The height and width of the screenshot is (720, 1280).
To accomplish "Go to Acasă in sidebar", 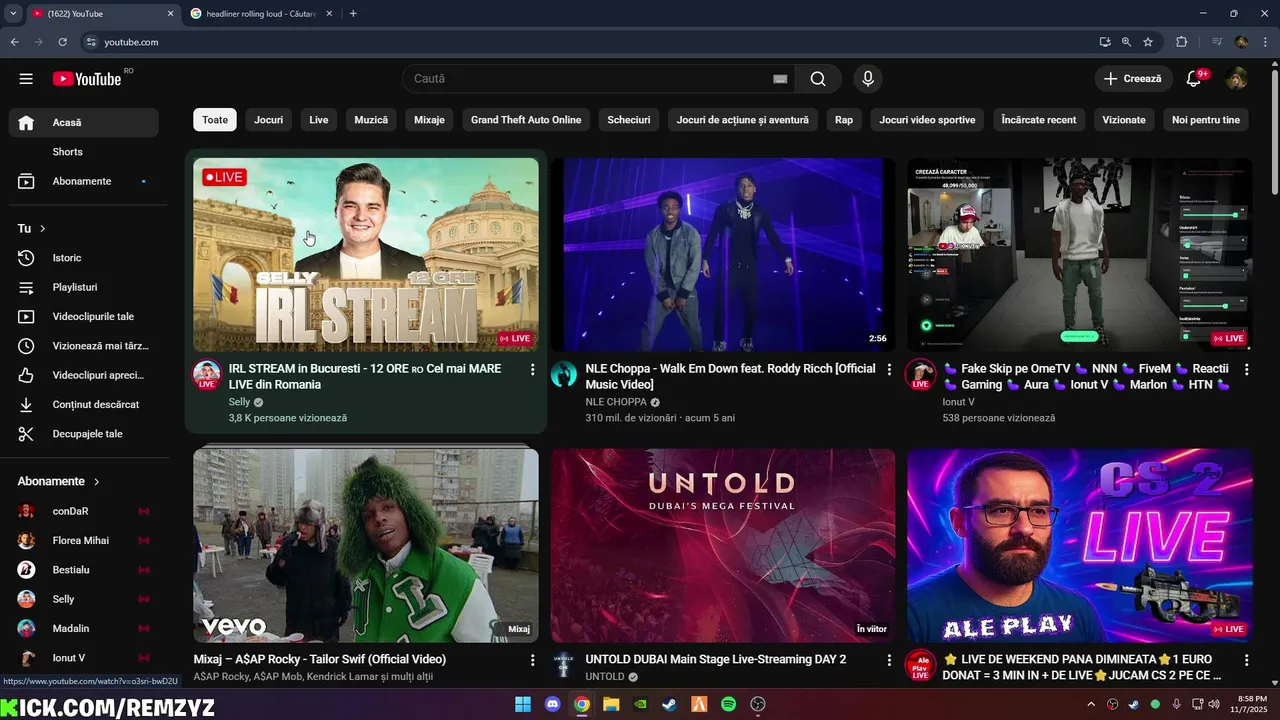I will point(84,122).
